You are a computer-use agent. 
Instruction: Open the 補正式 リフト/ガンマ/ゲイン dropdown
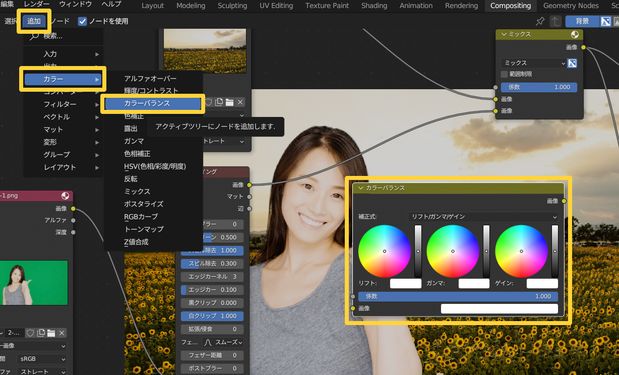click(484, 217)
